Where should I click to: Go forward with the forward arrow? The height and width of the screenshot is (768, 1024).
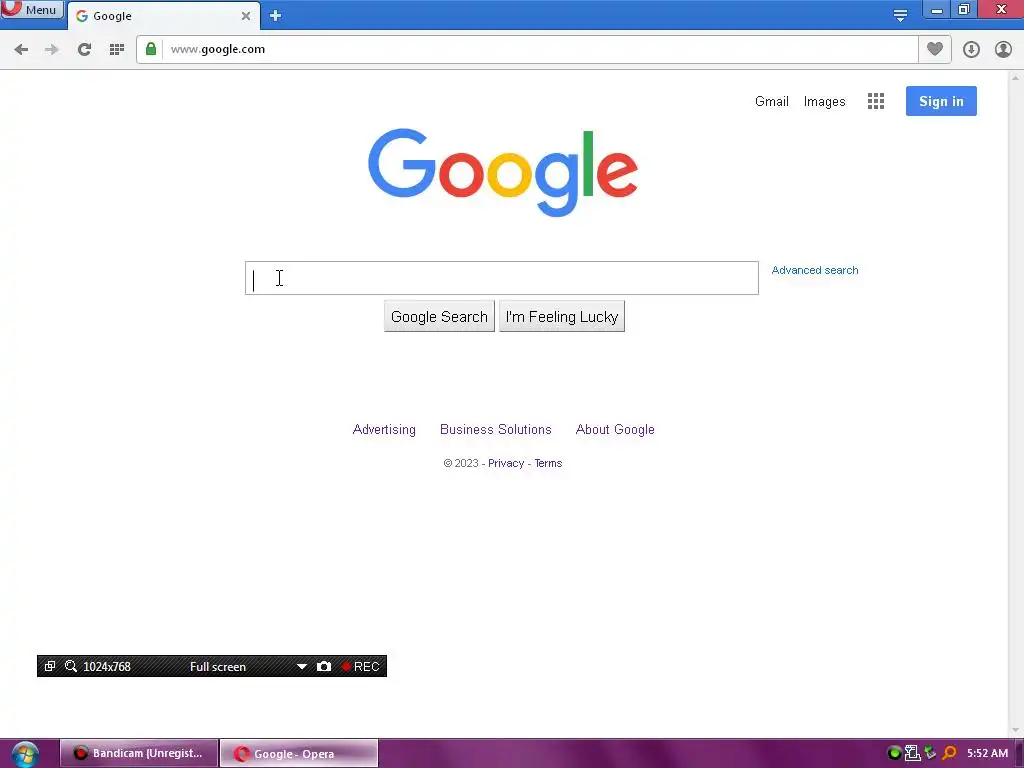tap(52, 50)
